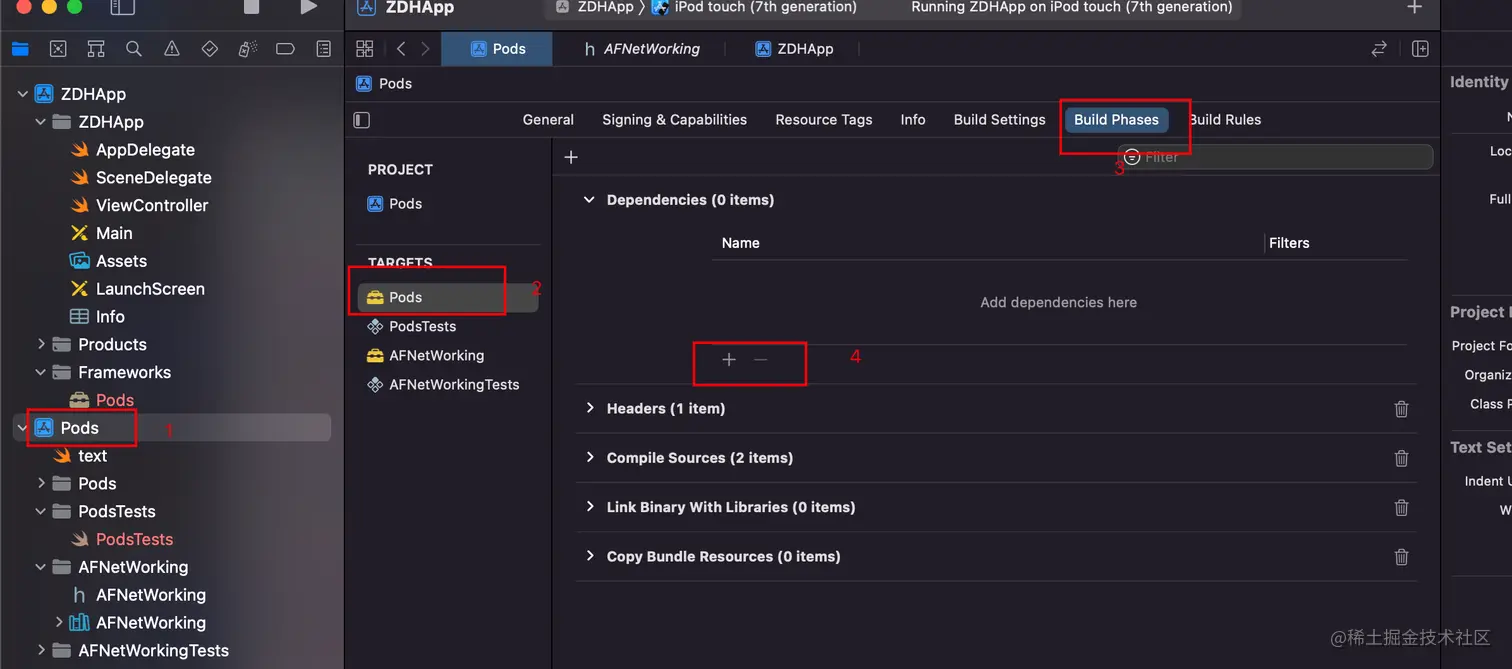The image size is (1512, 669).
Task: Collapse the ZDHApp project tree
Action: coord(23,94)
